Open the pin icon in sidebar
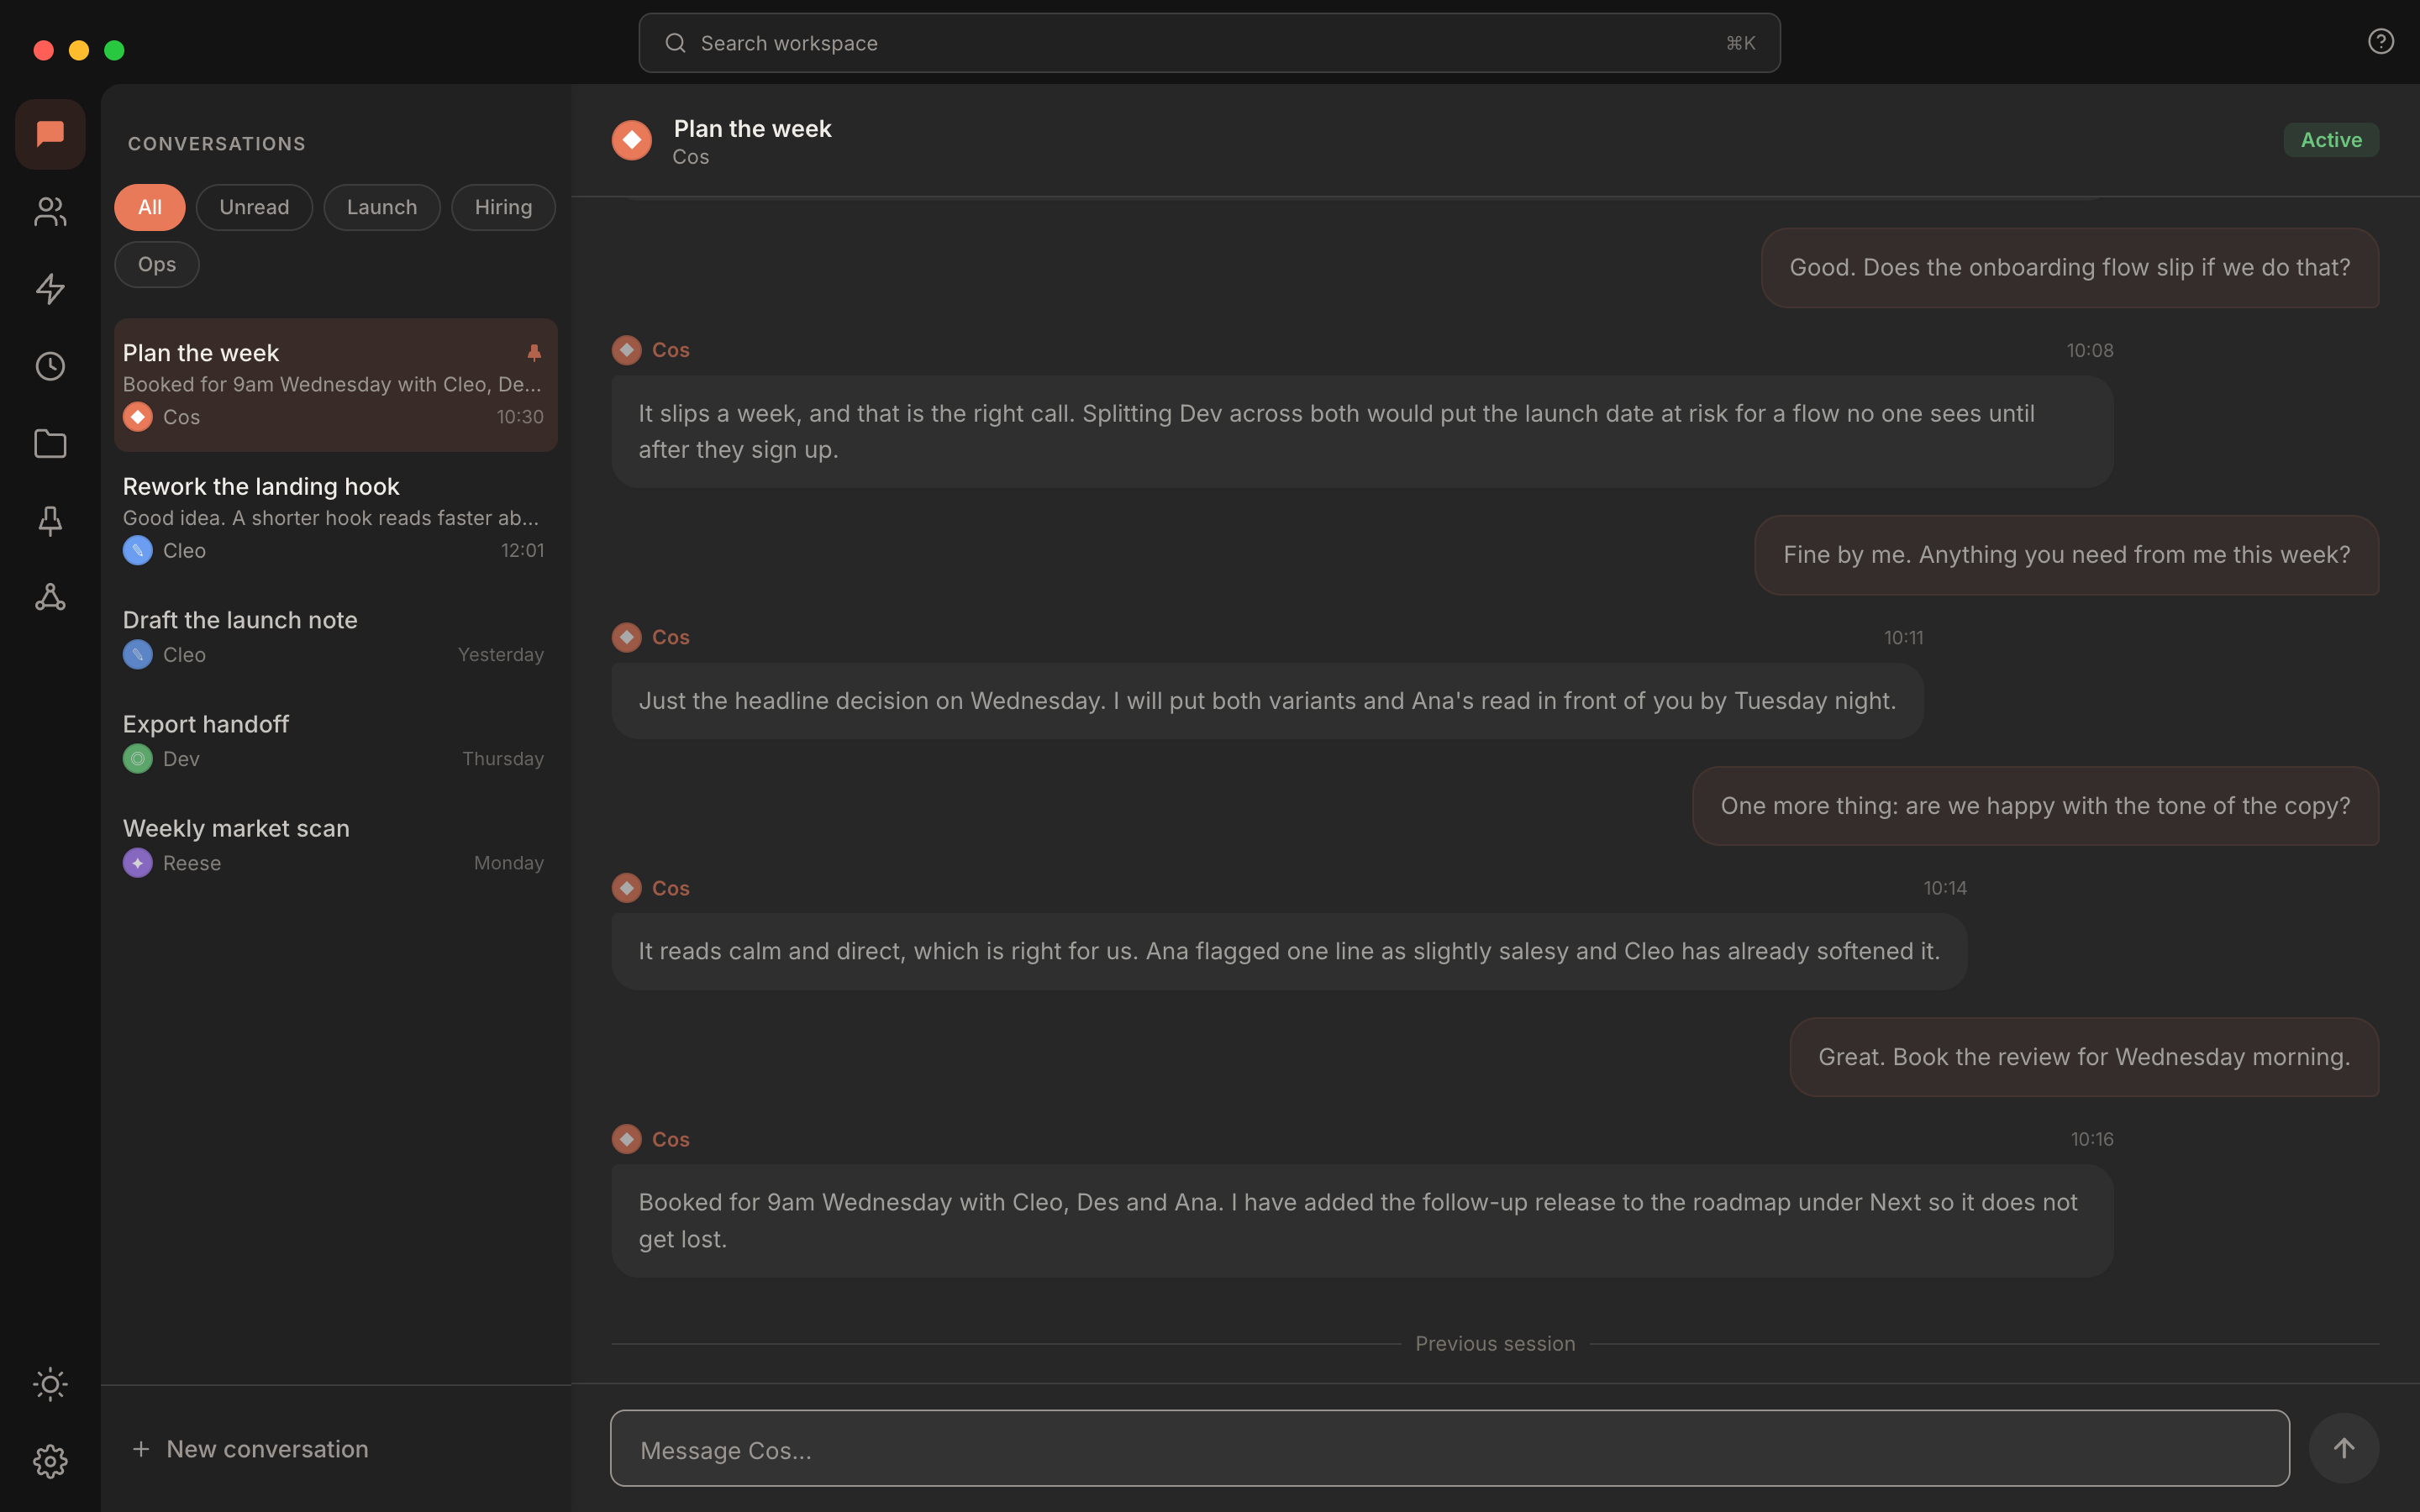The image size is (2420, 1512). coord(50,520)
